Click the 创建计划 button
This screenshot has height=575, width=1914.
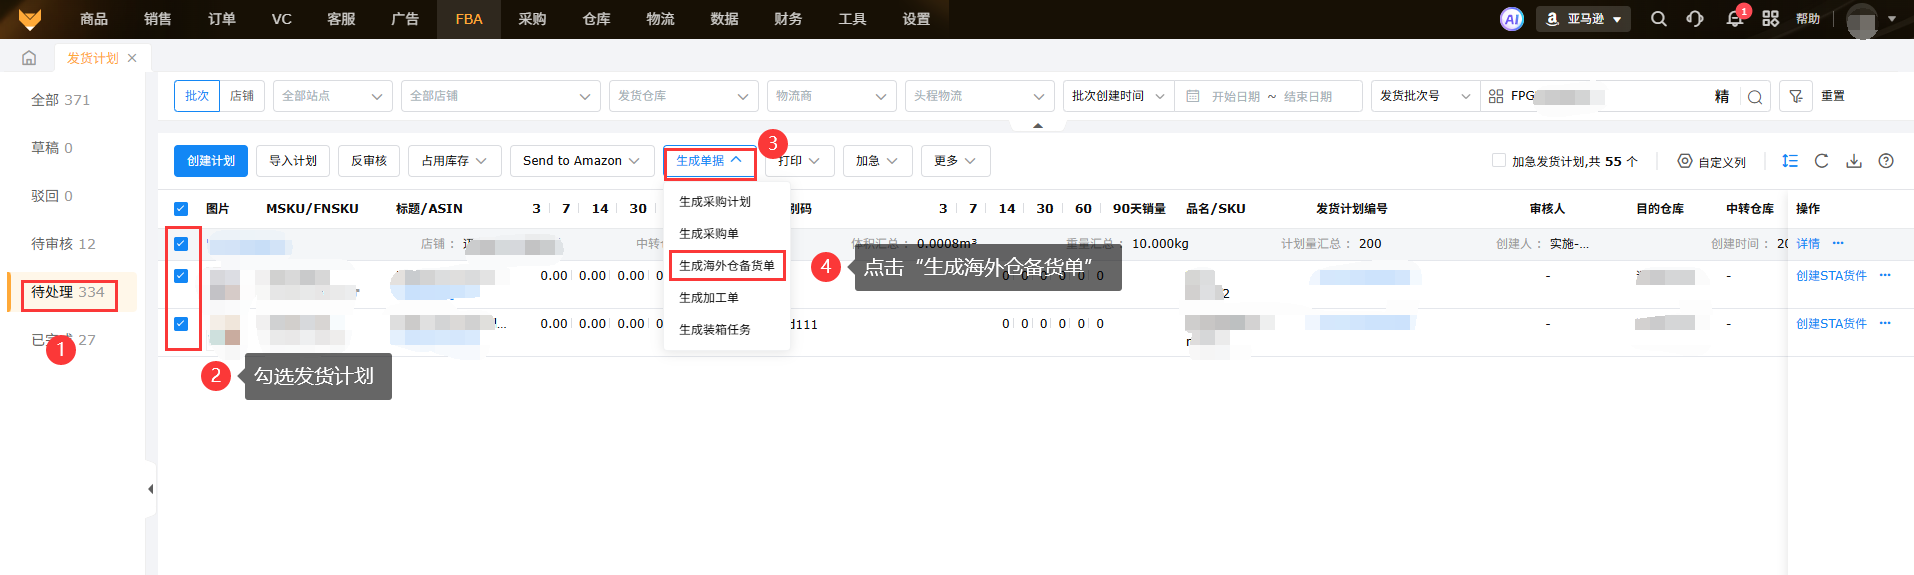point(211,161)
